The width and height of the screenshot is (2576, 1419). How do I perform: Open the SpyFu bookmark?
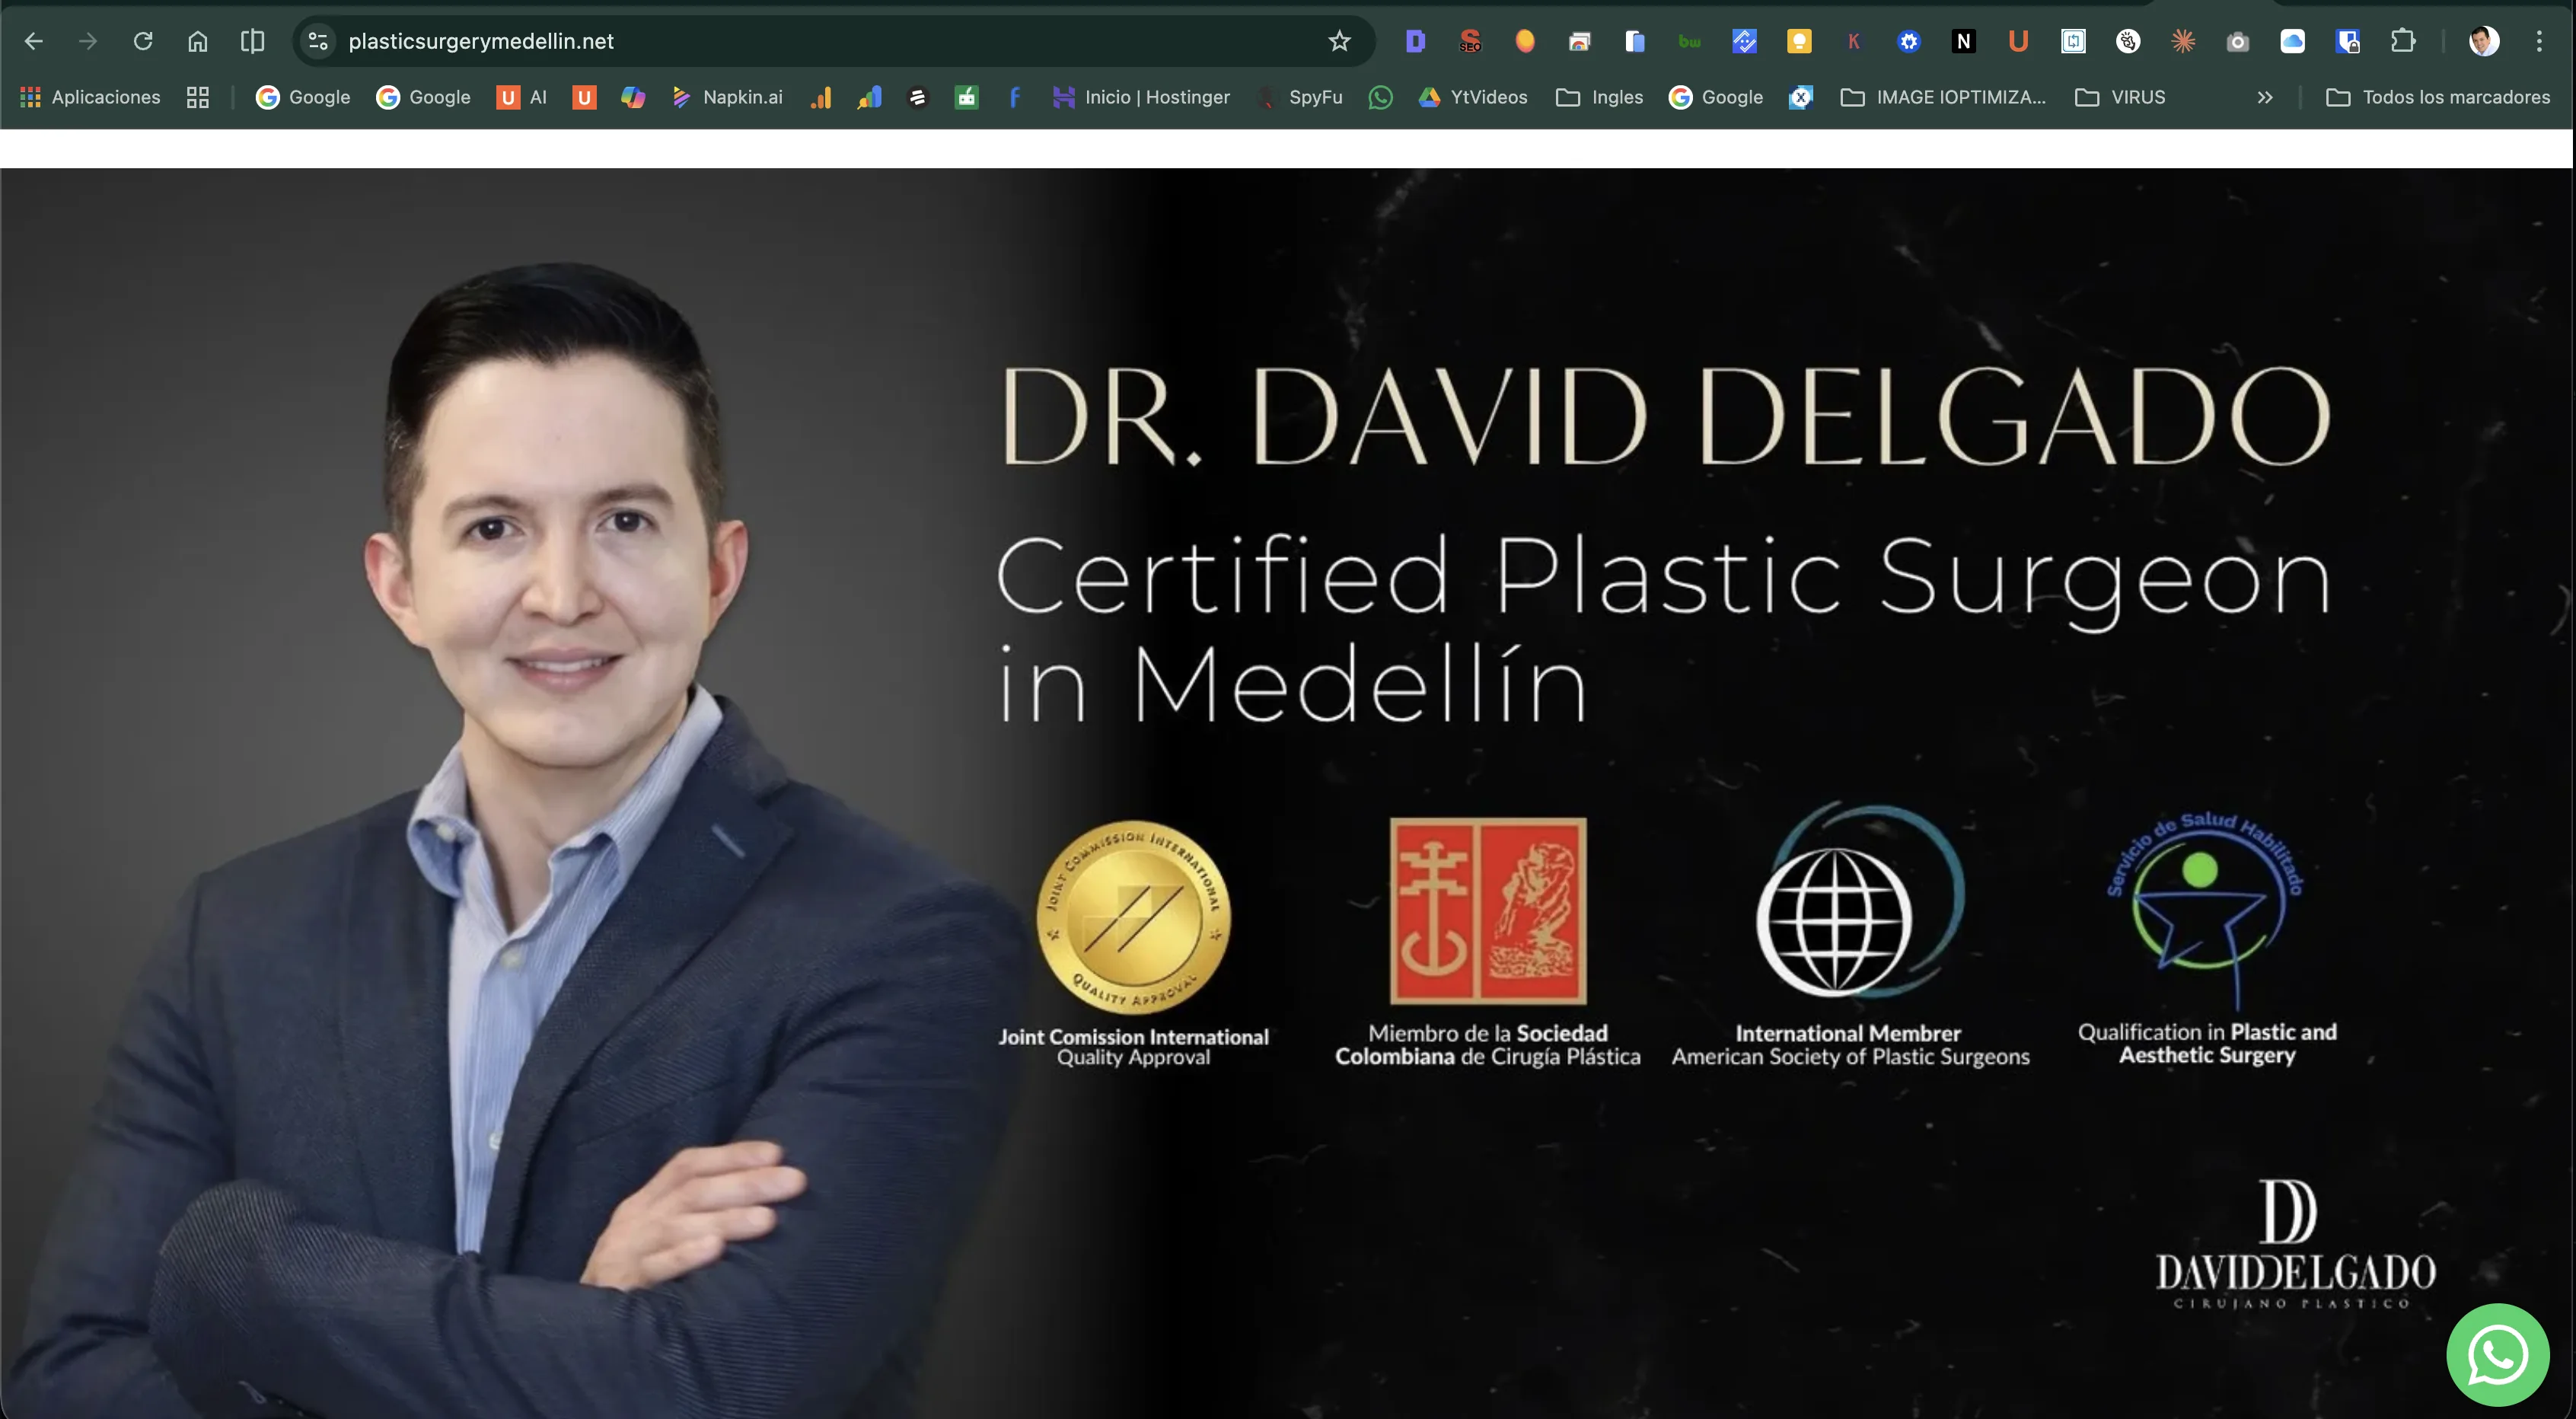click(x=1300, y=97)
